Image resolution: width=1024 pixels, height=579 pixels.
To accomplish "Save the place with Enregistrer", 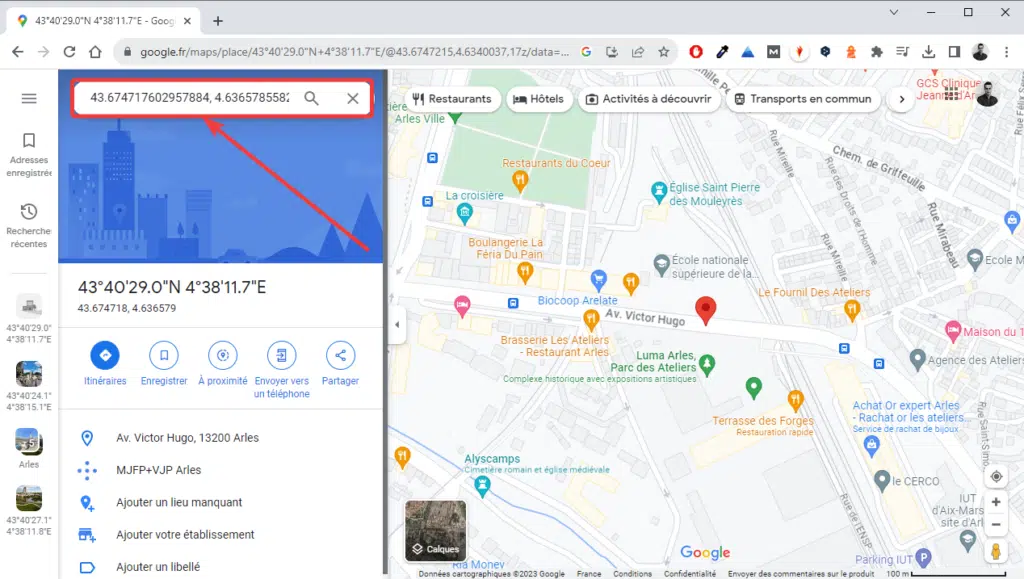I will click(164, 363).
